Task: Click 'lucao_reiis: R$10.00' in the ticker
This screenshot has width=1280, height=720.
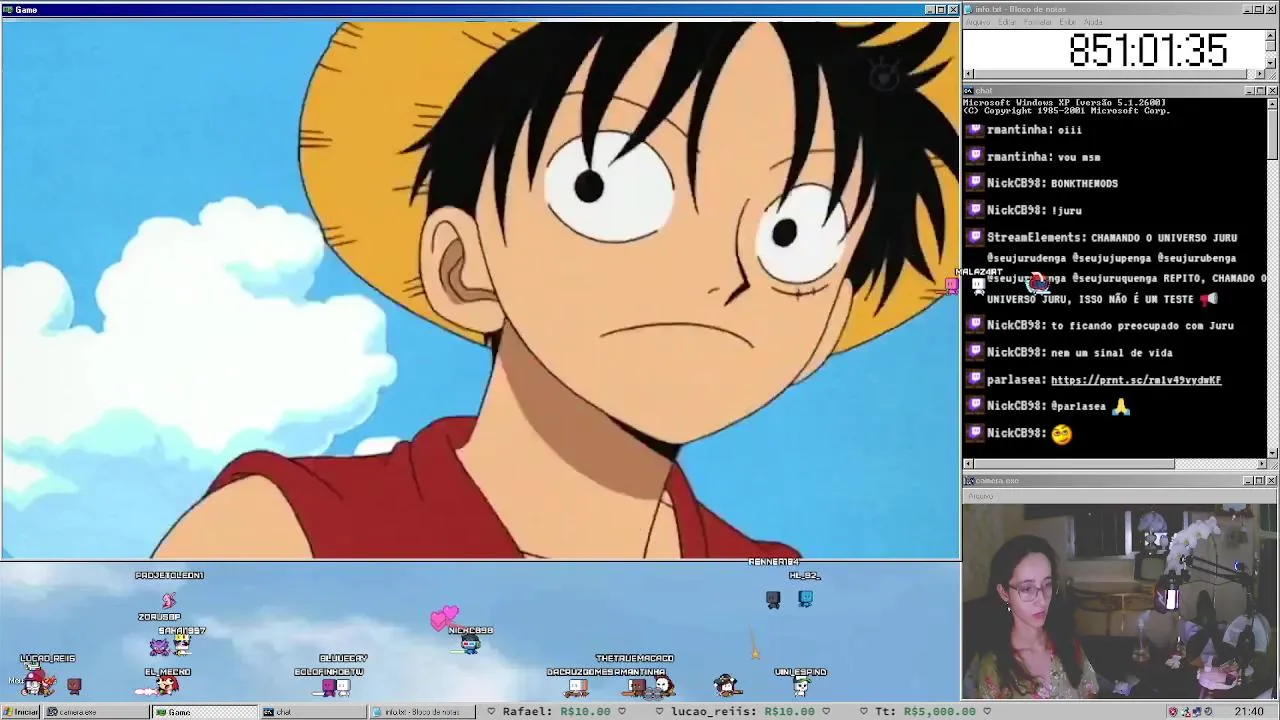Action: [x=743, y=711]
